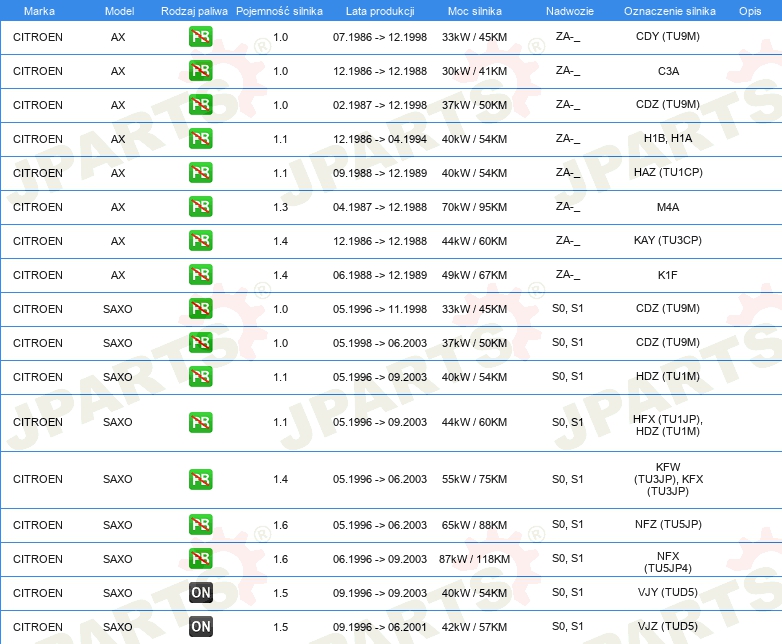The image size is (782, 644).
Task: Click the Marka column header
Action: (39, 11)
